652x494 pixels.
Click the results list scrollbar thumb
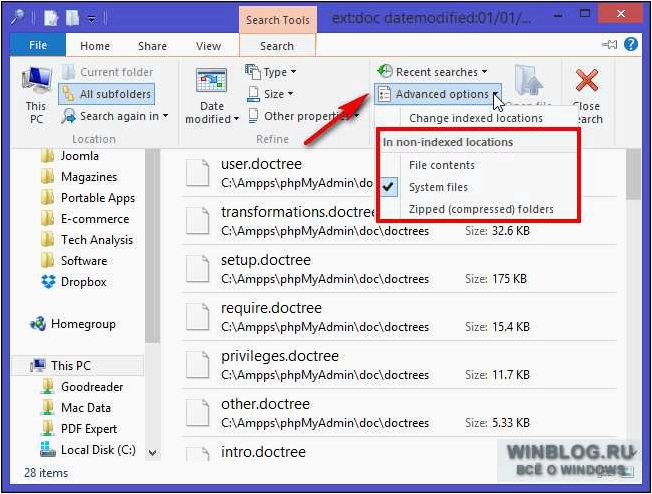[634, 175]
